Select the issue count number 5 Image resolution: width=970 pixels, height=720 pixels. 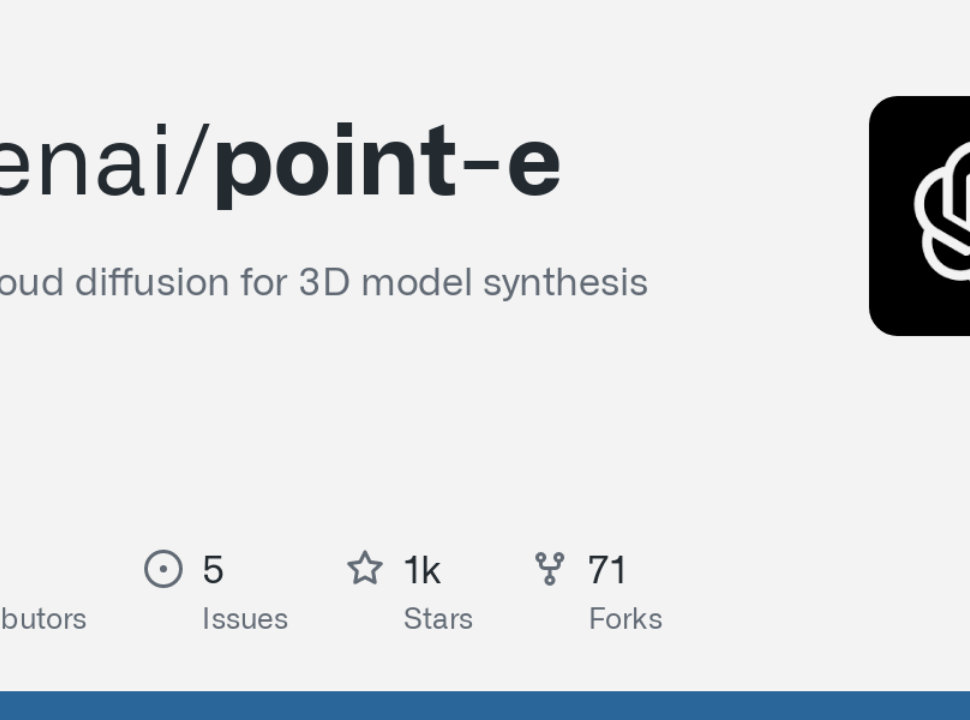[213, 570]
